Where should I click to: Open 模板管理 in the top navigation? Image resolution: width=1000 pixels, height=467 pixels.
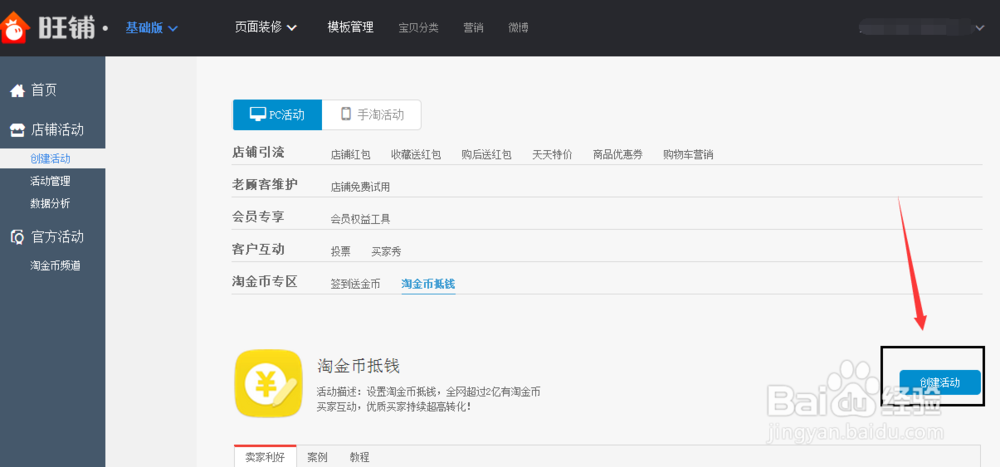[350, 27]
